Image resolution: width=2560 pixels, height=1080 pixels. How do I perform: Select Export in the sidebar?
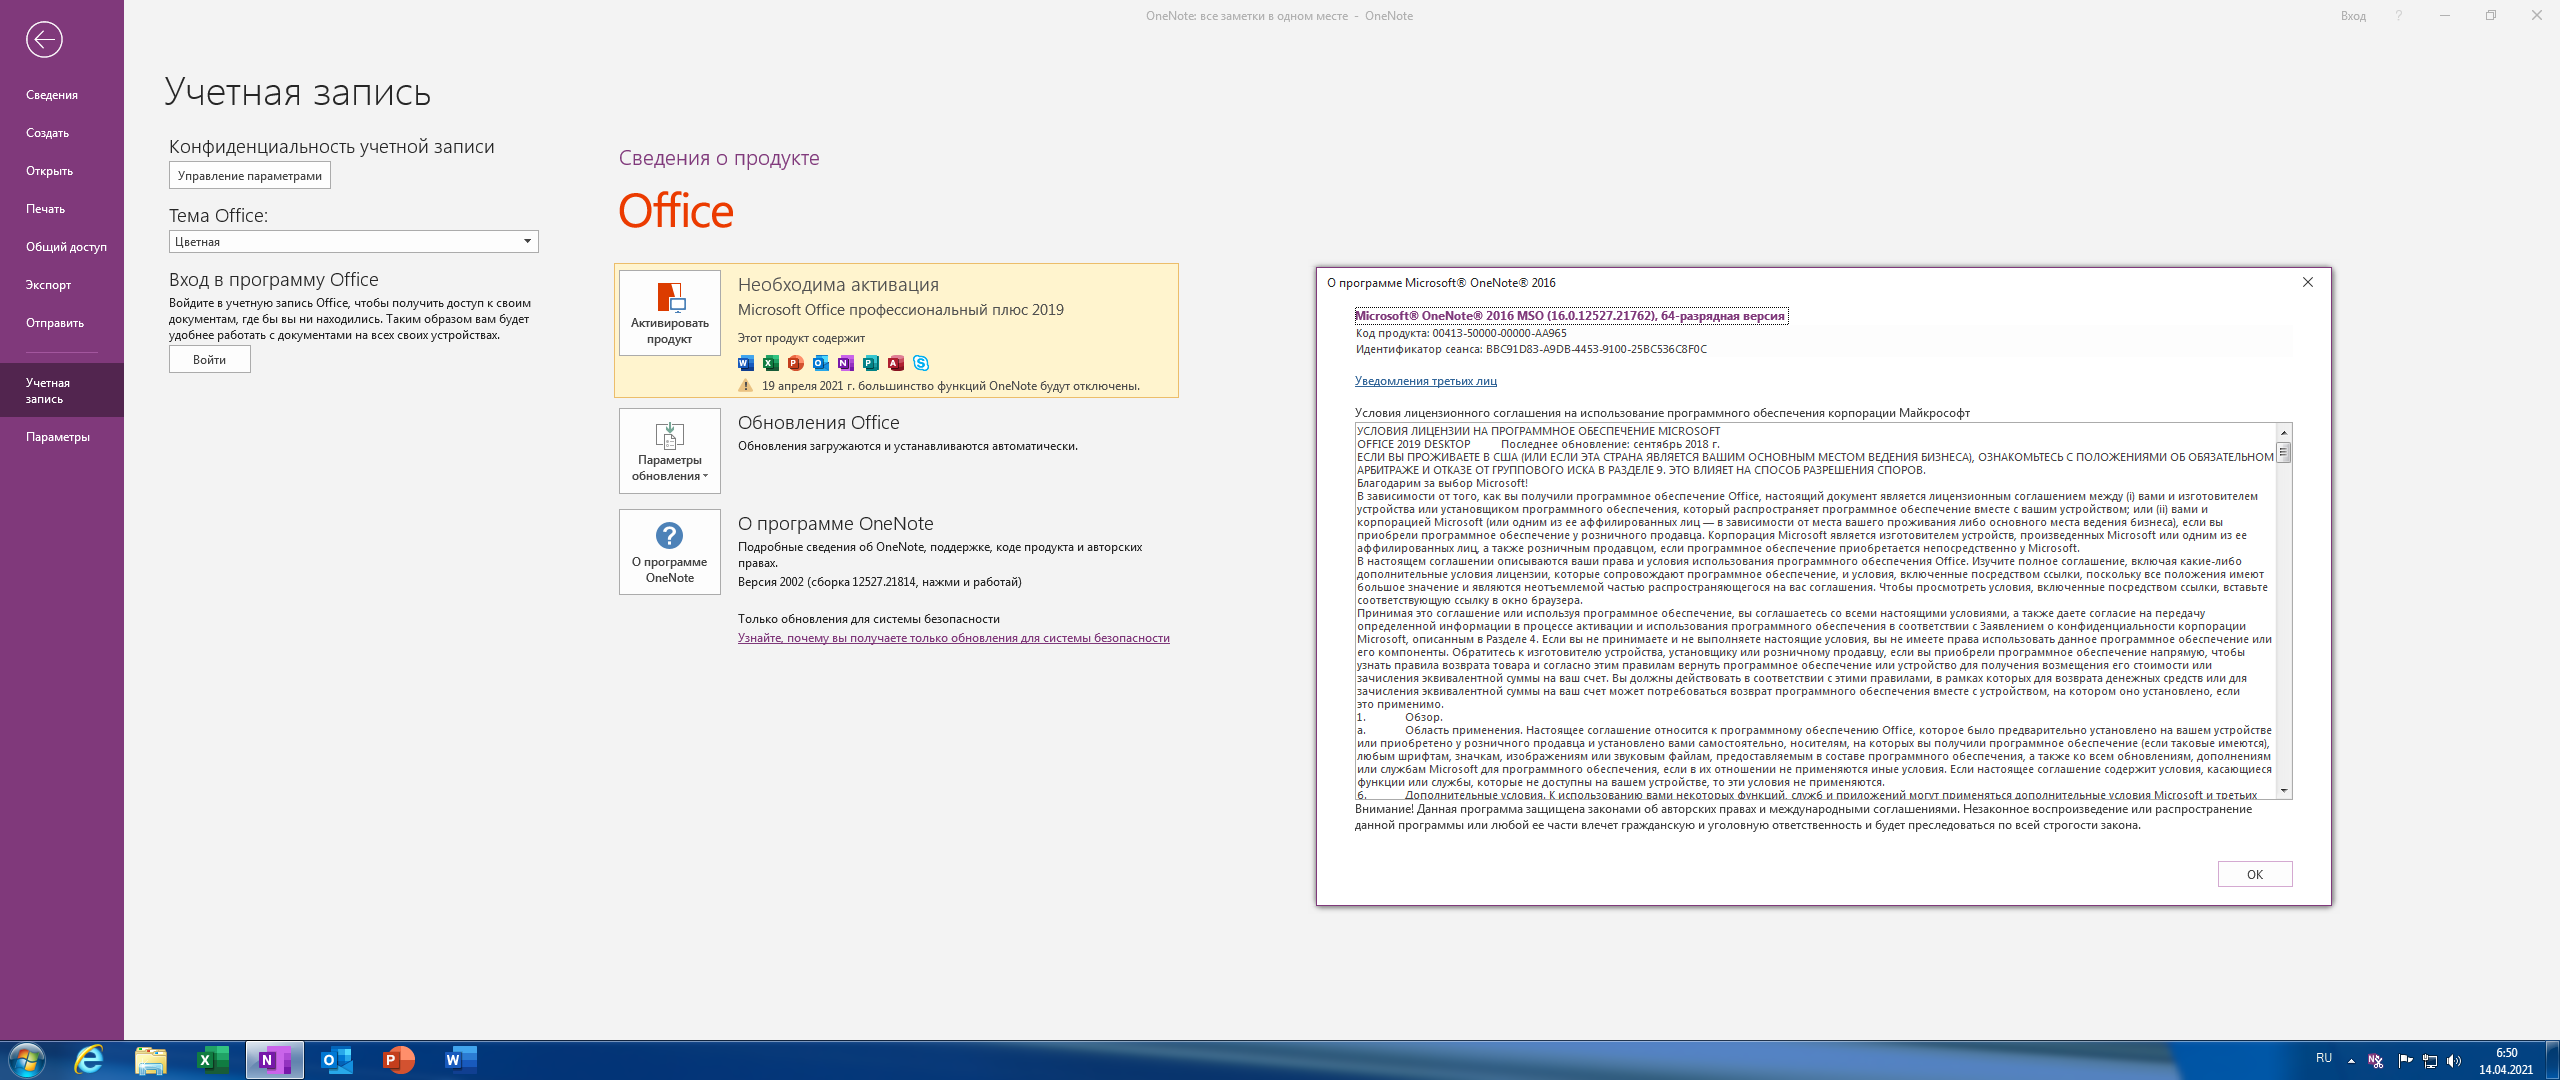click(62, 285)
